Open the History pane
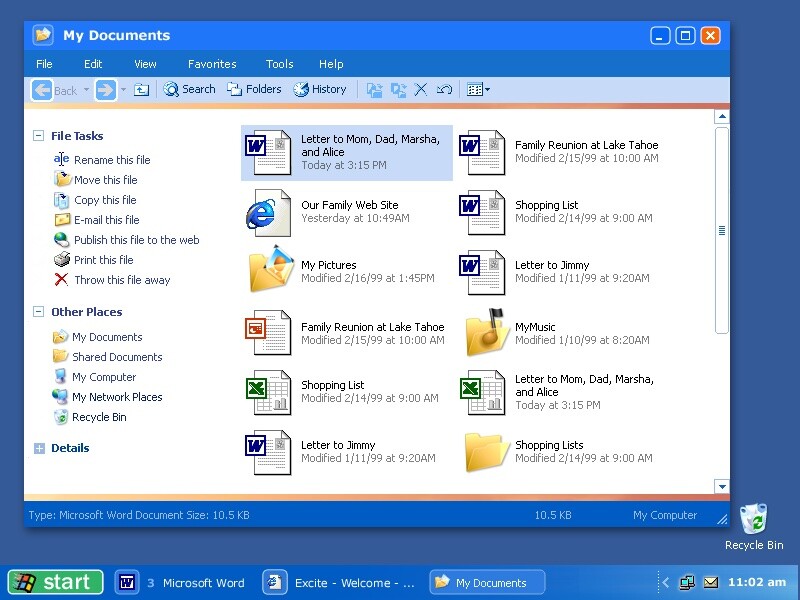800x600 pixels. click(x=320, y=89)
